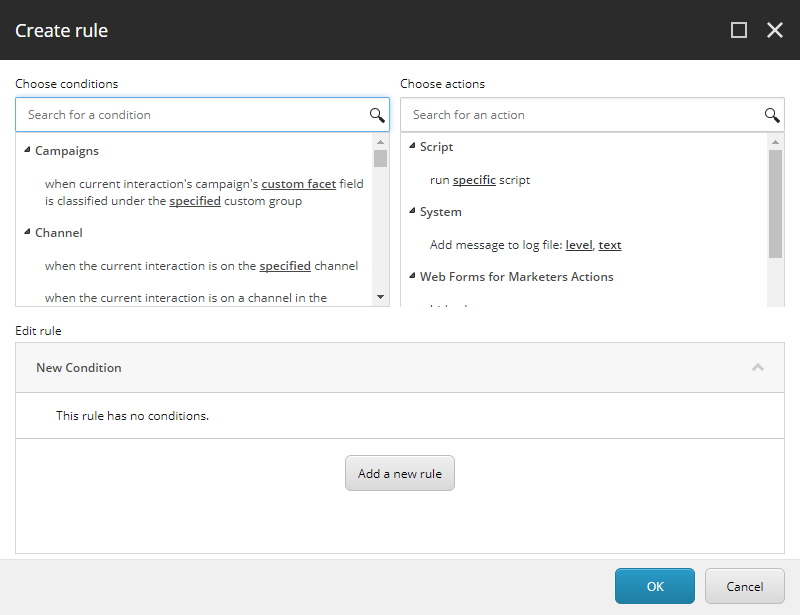Click specified link in channel condition

[x=285, y=266]
